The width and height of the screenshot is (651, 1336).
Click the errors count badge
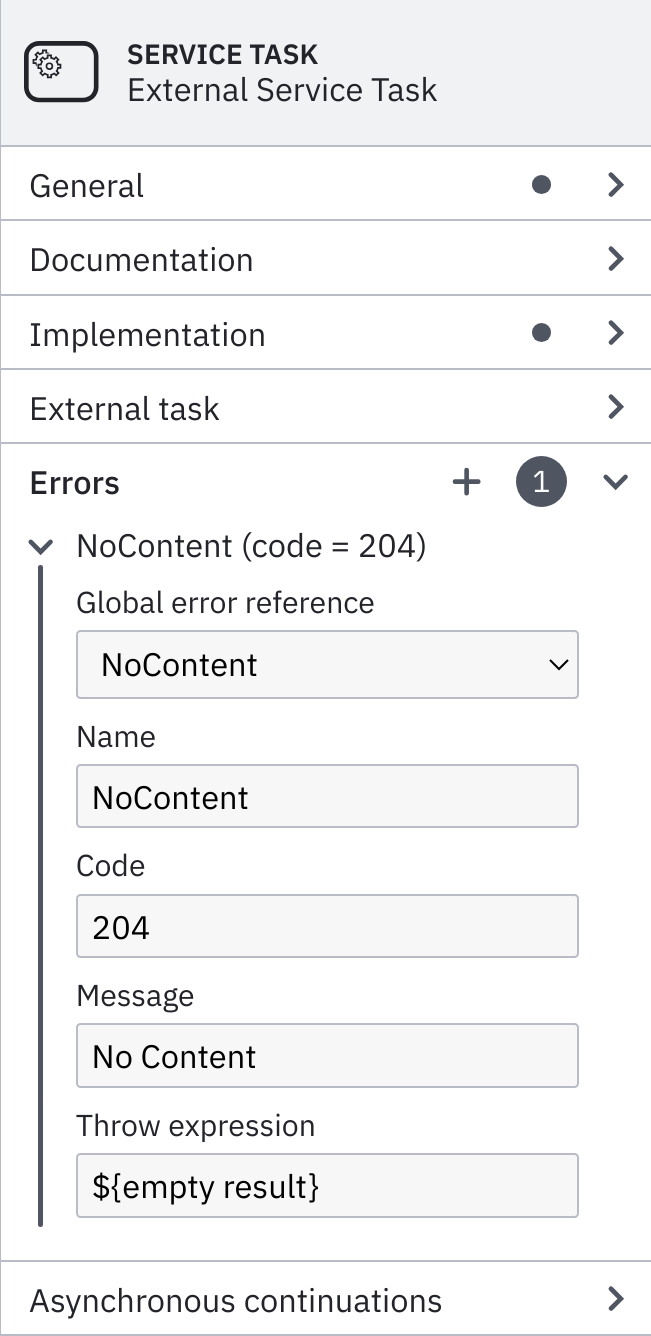[x=541, y=483]
